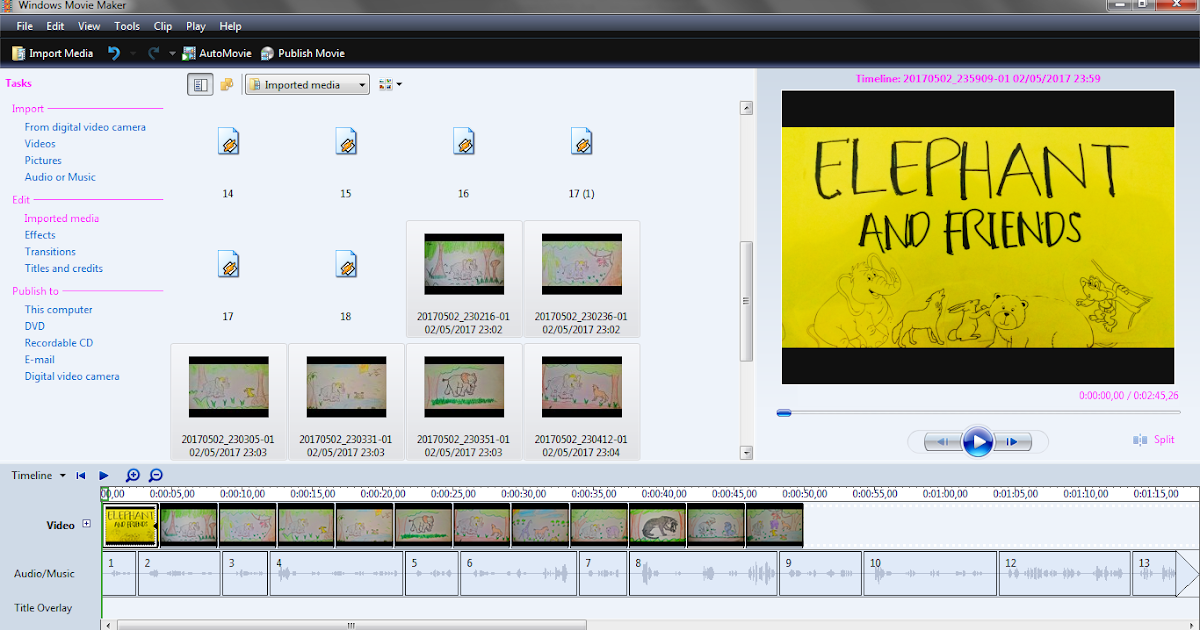Viewport: 1200px width, 630px height.
Task: Click the Play timeline icon
Action: click(104, 476)
